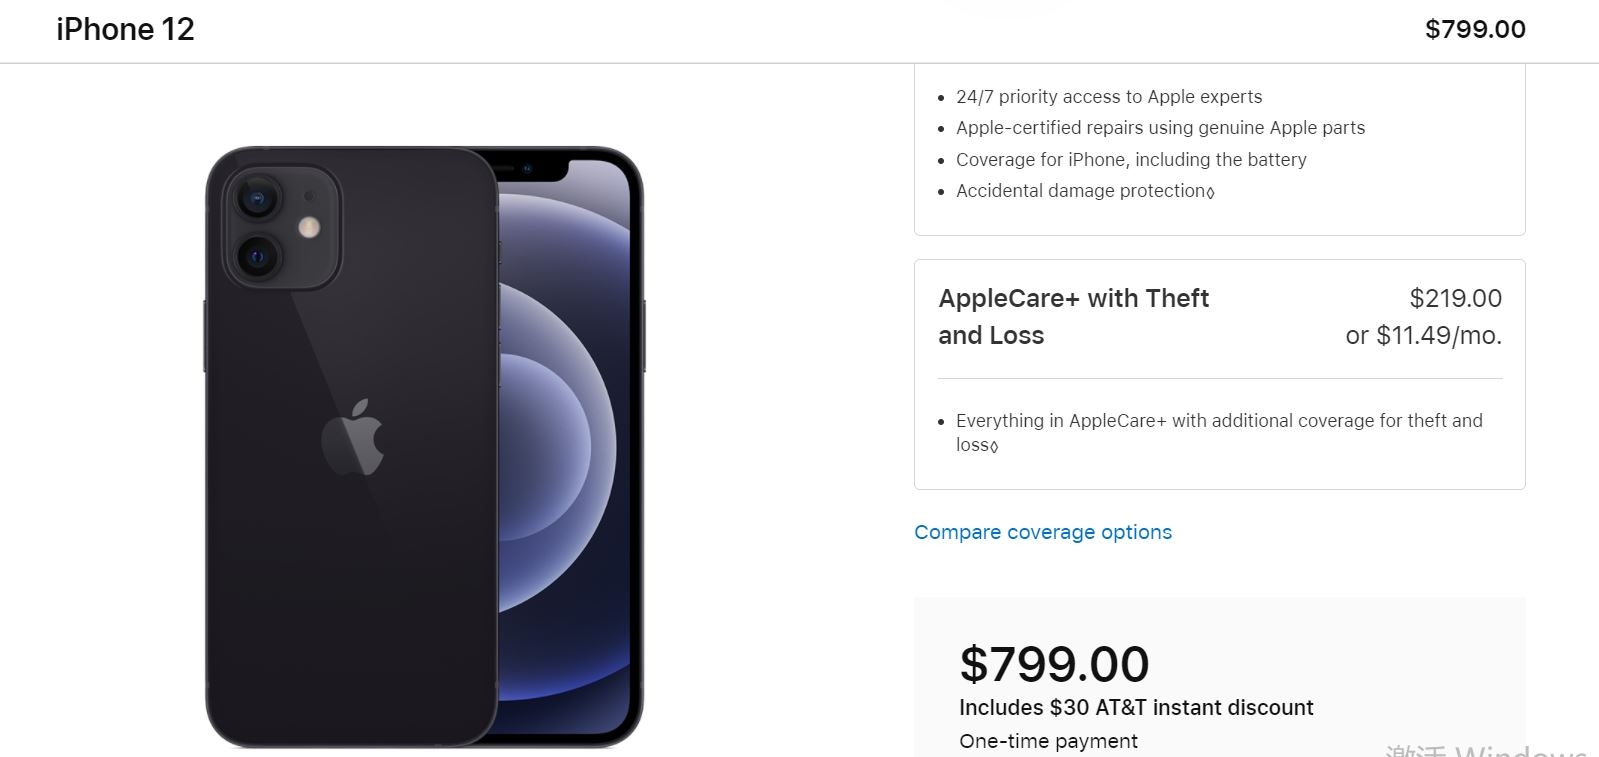Click the One-time payment label
The image size is (1599, 757).
[1048, 741]
